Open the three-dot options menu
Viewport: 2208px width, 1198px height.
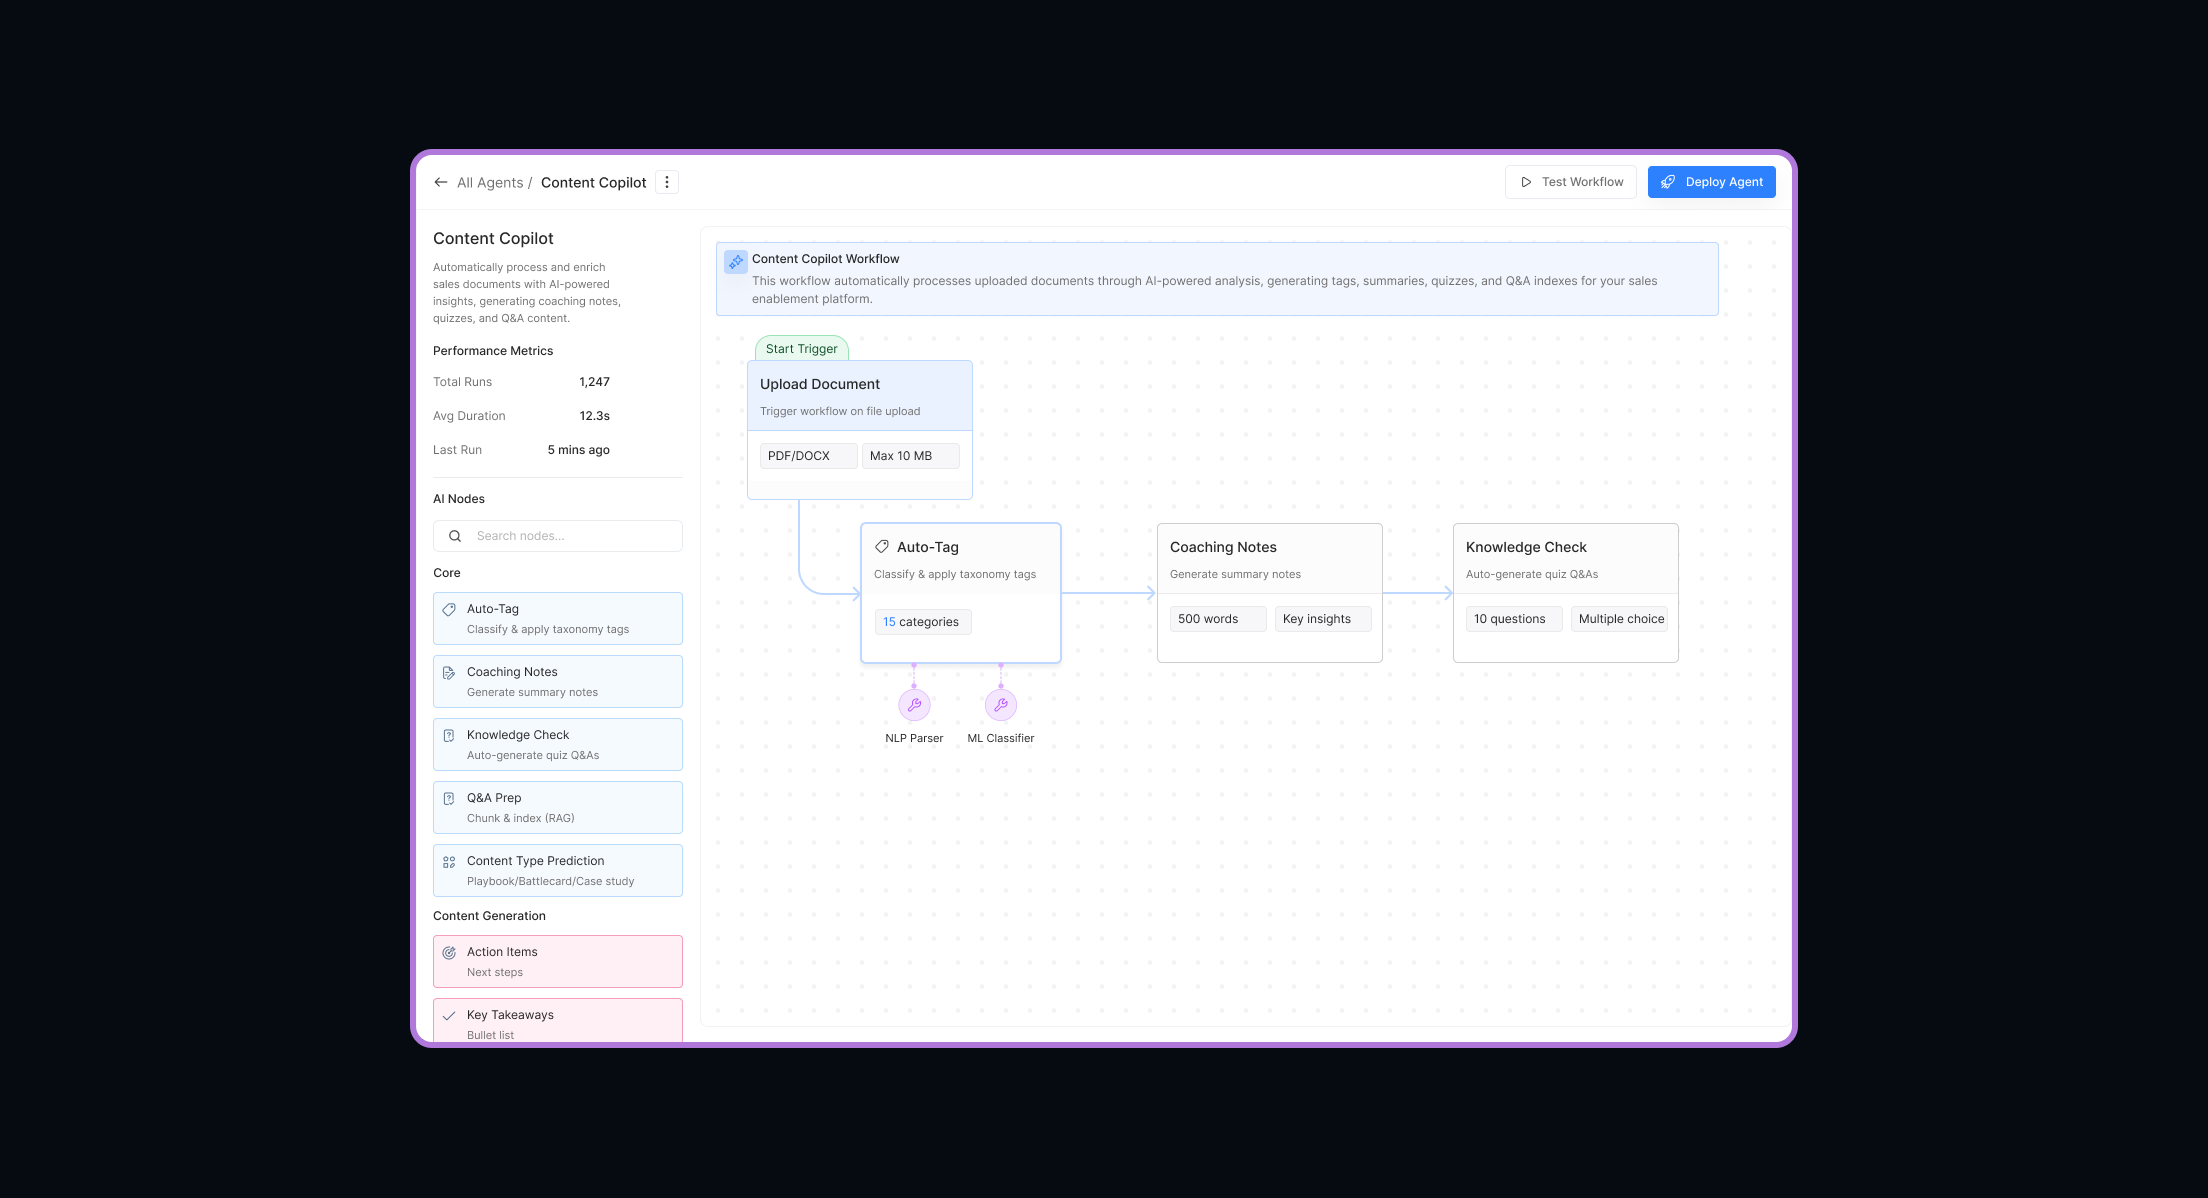point(667,182)
